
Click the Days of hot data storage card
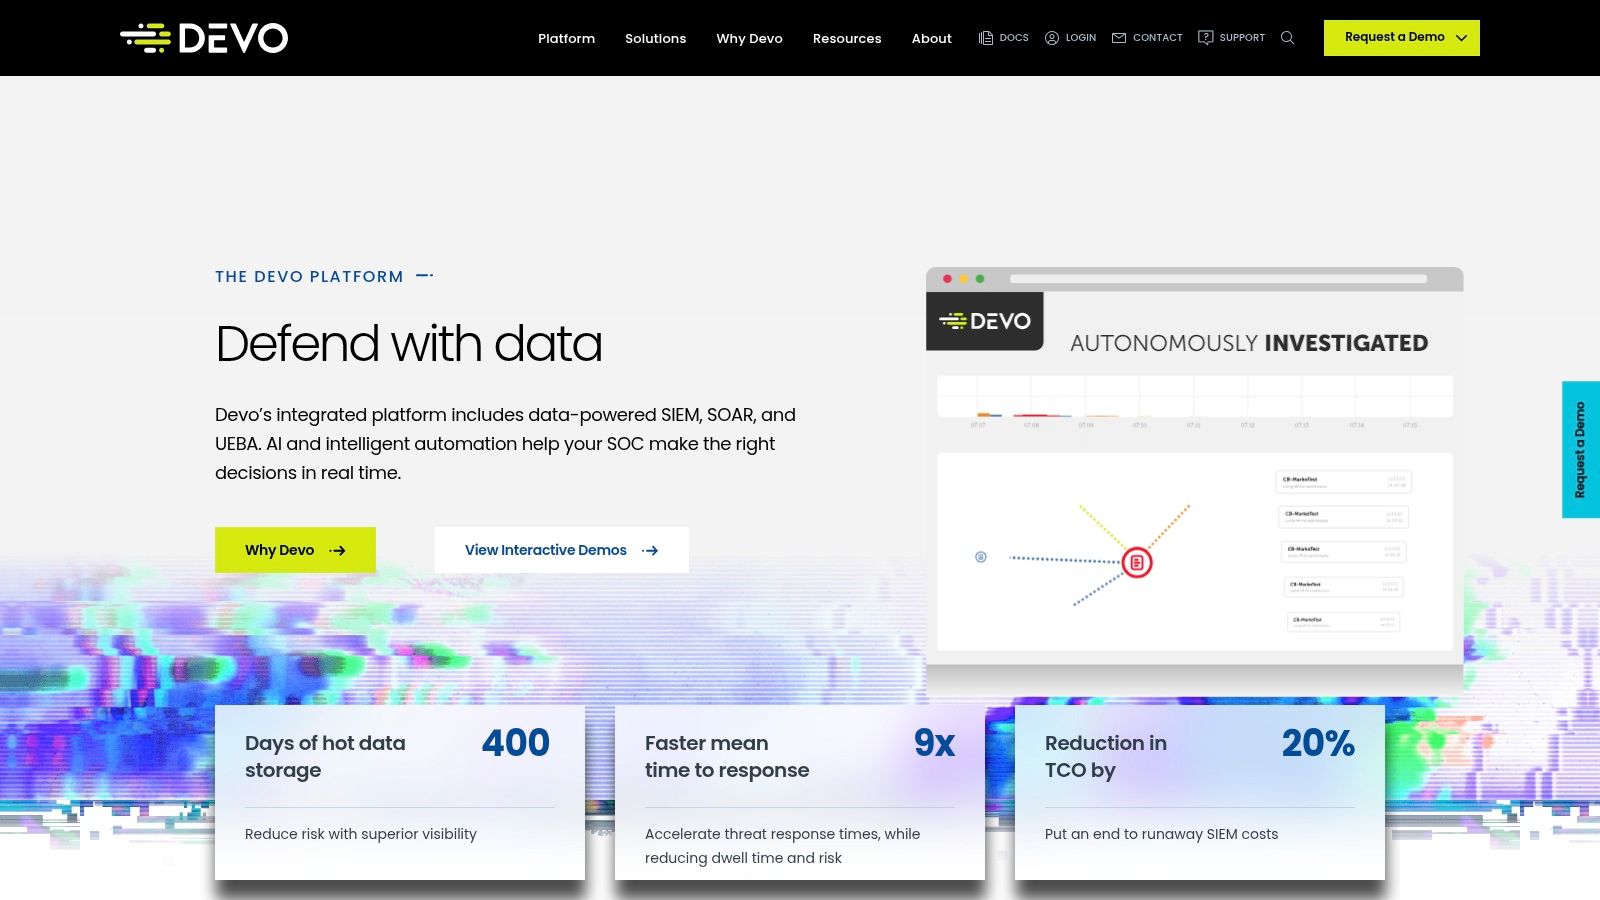[399, 792]
